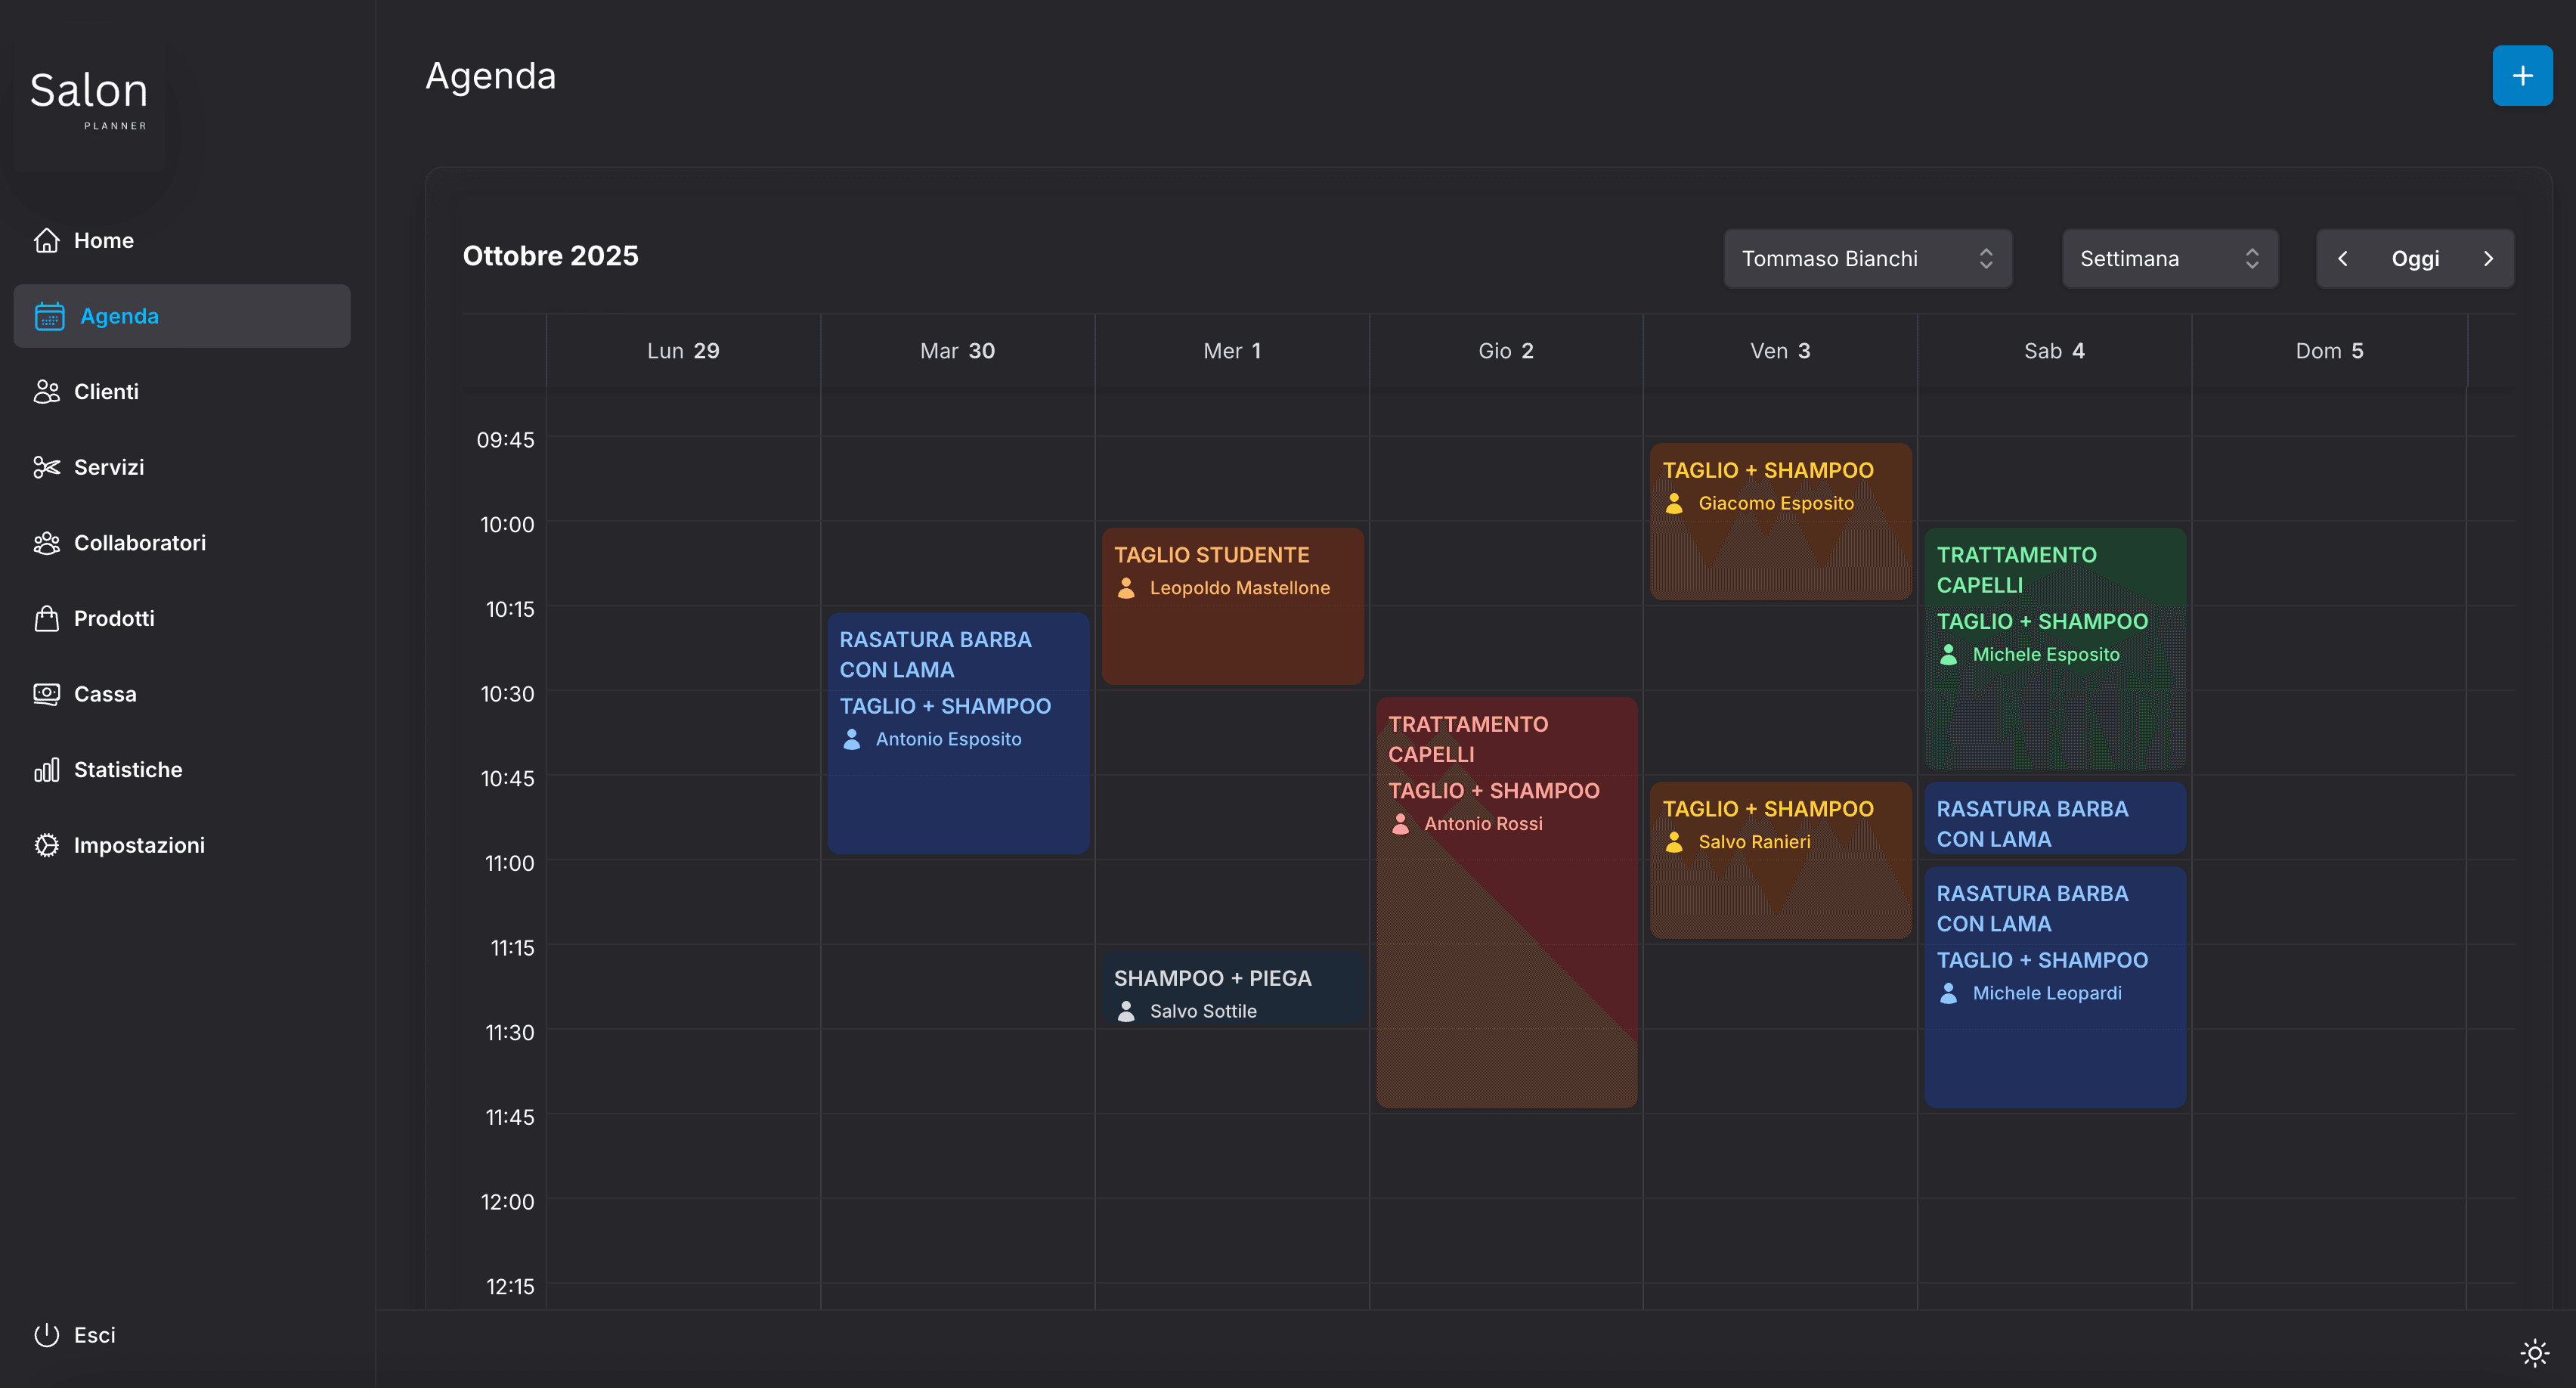This screenshot has width=2576, height=1388.
Task: Open Leopoldo Mastellone's Taglio Studente appointment
Action: 1232,606
